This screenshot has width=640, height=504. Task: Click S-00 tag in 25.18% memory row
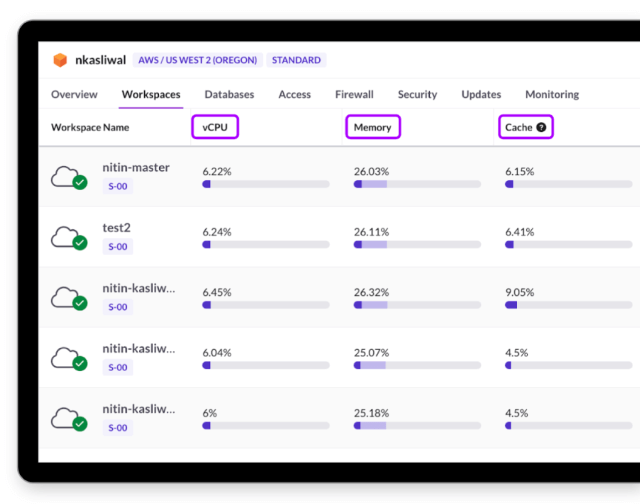point(118,428)
